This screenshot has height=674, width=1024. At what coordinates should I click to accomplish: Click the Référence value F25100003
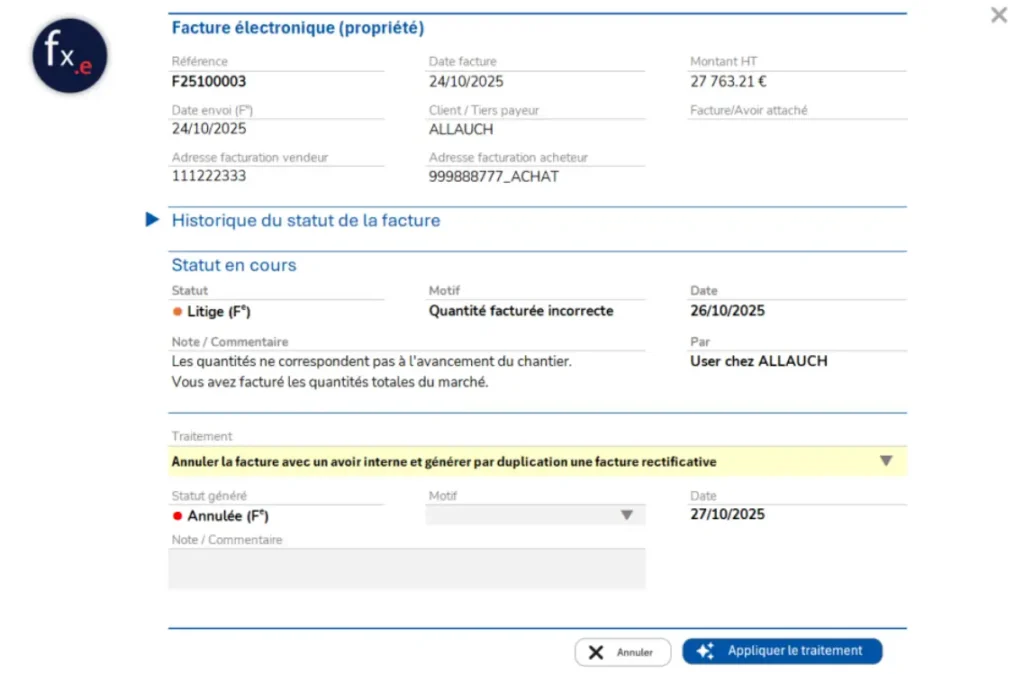point(210,81)
